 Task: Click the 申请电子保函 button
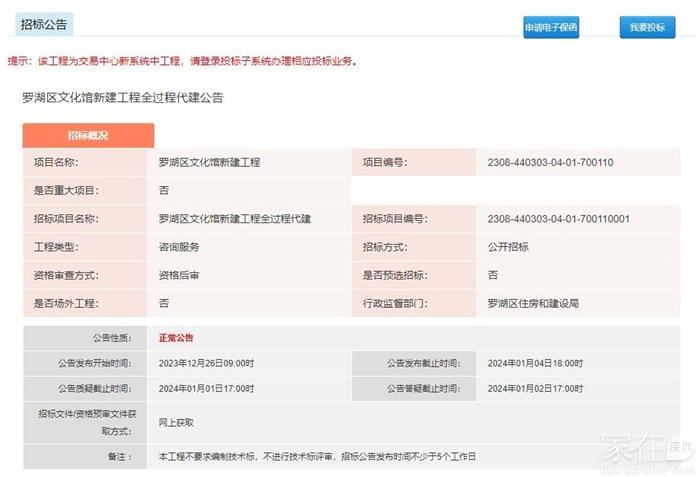pyautogui.click(x=551, y=28)
